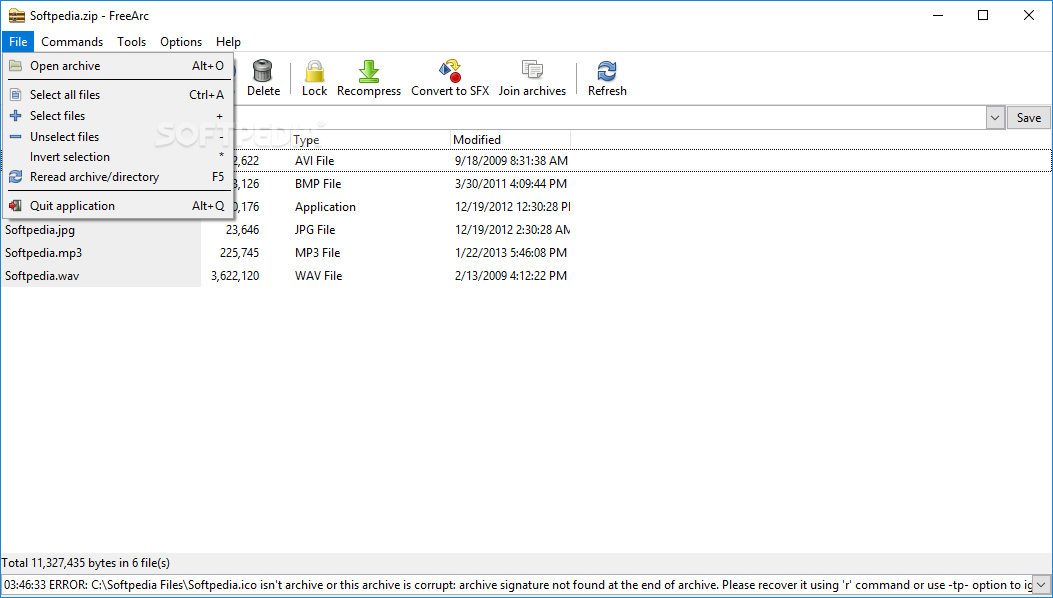The width and height of the screenshot is (1053, 598).
Task: Click the Application type cell
Action: (325, 207)
